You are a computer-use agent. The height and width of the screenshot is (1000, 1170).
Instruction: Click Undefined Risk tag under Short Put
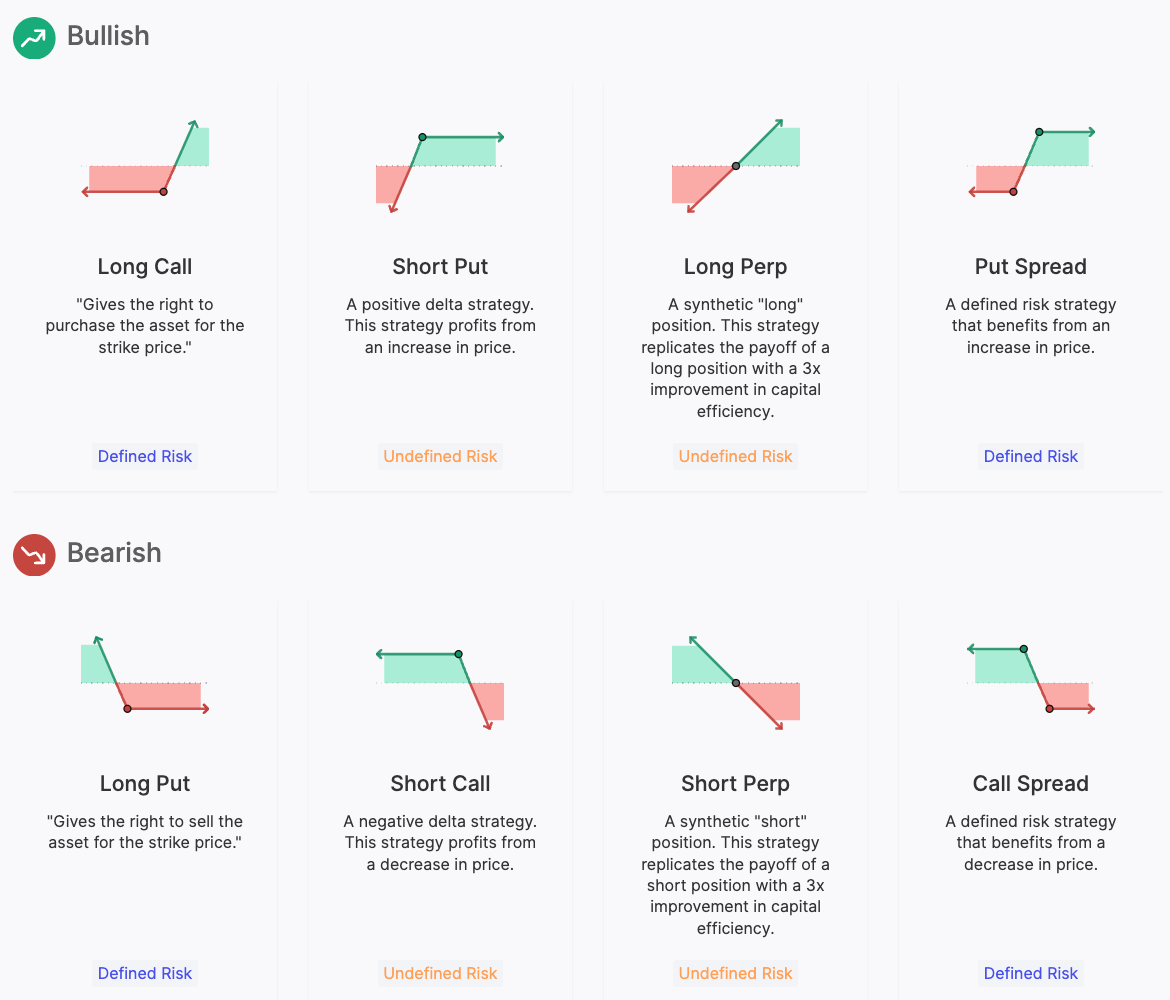[440, 457]
